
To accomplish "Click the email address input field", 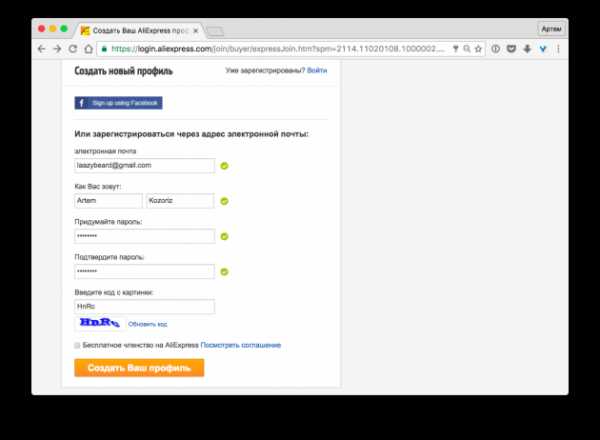I will (145, 166).
